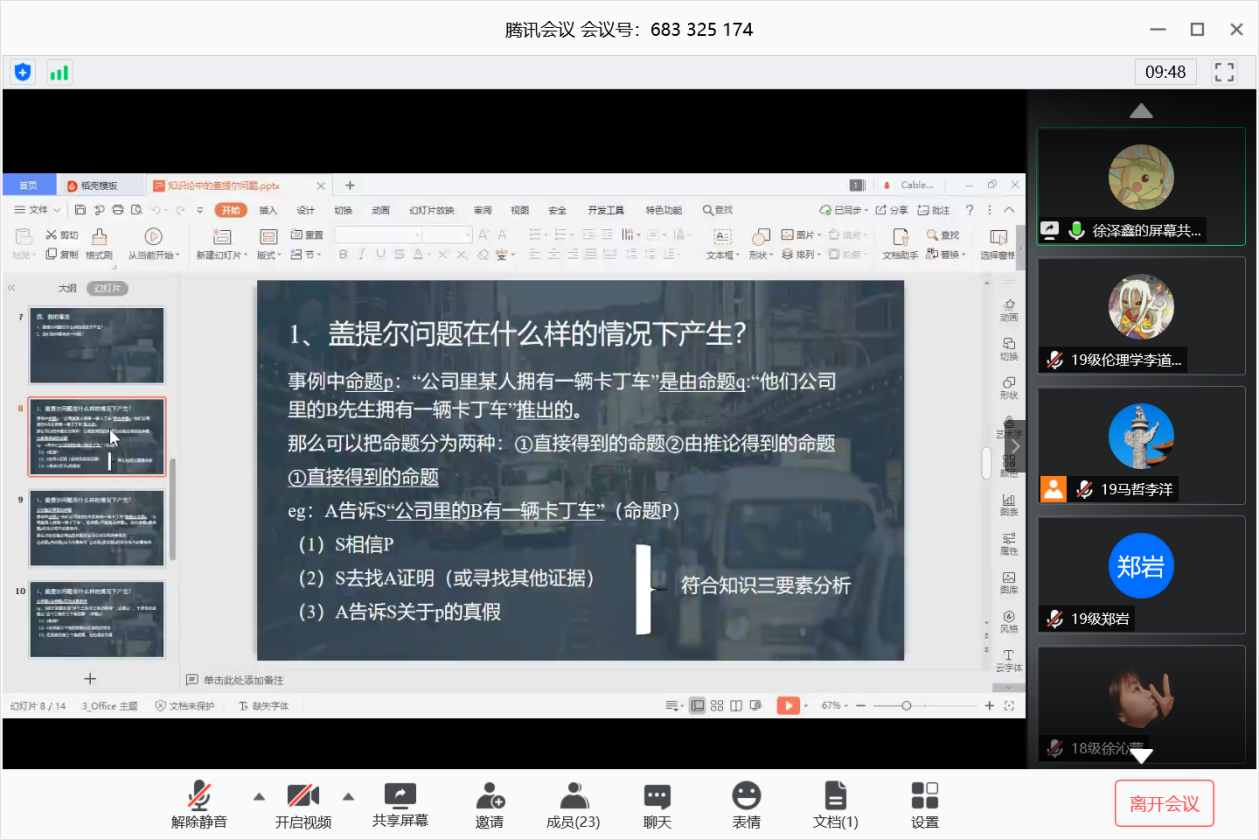Click the blue meeting security shield icon
The image size is (1259, 840).
coord(23,72)
